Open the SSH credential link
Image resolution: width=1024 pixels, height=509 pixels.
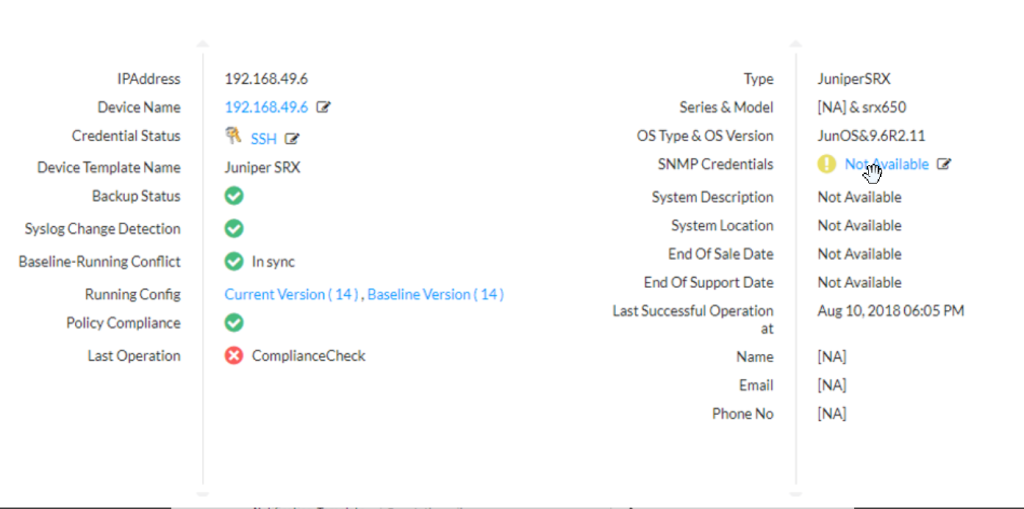263,139
